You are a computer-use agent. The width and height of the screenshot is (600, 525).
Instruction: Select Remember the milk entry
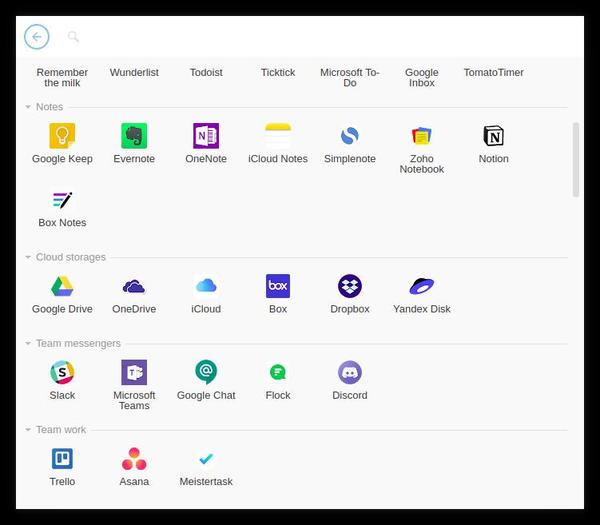coord(62,78)
